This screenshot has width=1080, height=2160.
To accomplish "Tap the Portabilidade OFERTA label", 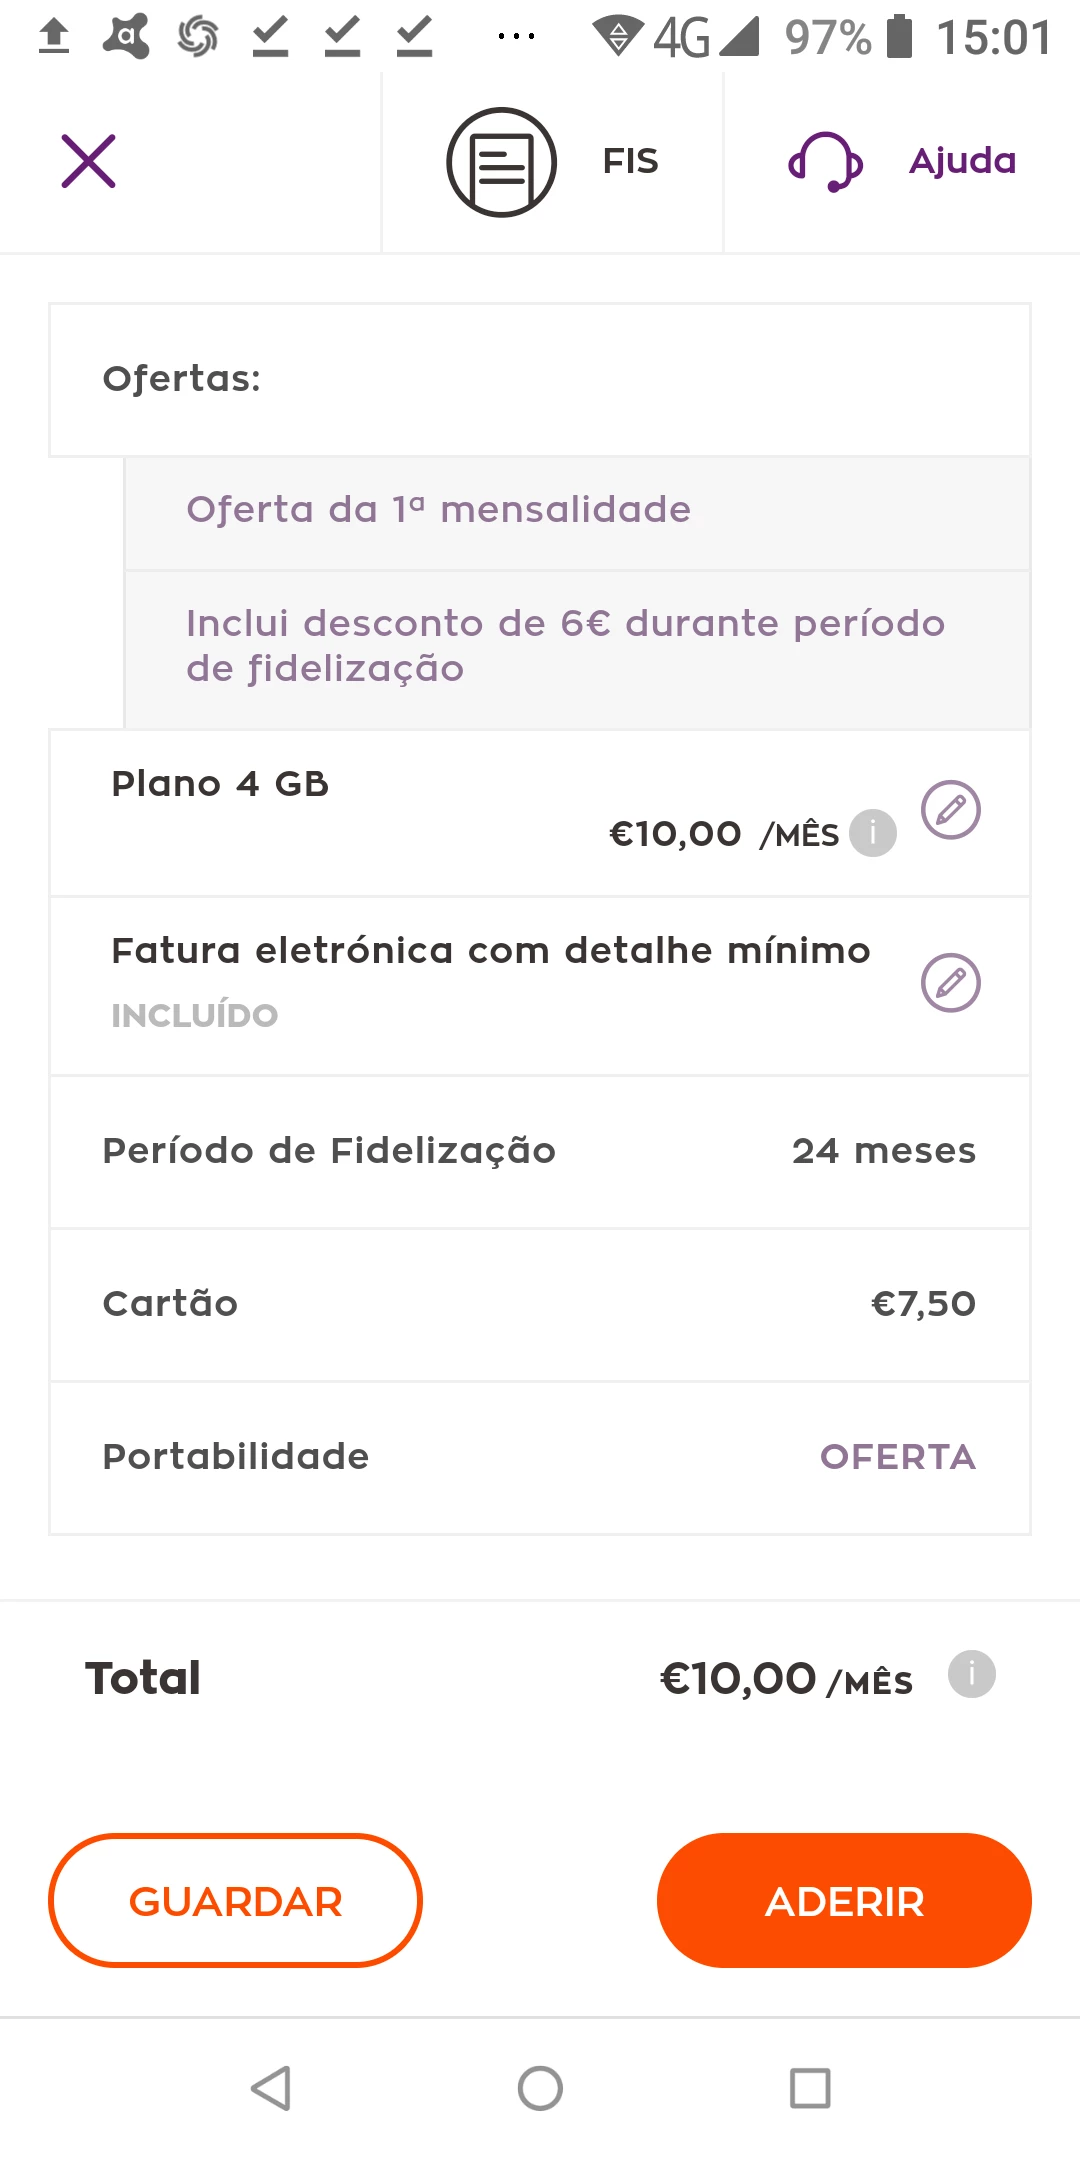I will click(x=897, y=1457).
